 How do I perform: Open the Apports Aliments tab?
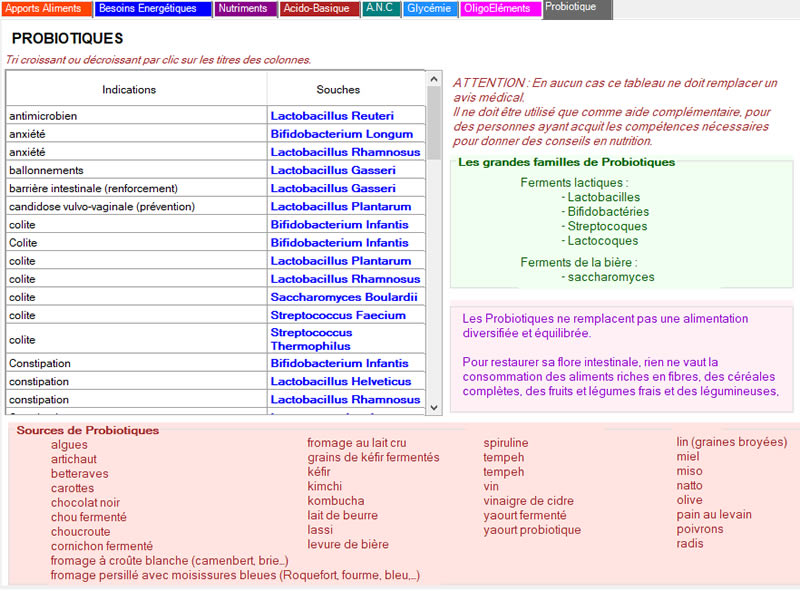point(46,8)
